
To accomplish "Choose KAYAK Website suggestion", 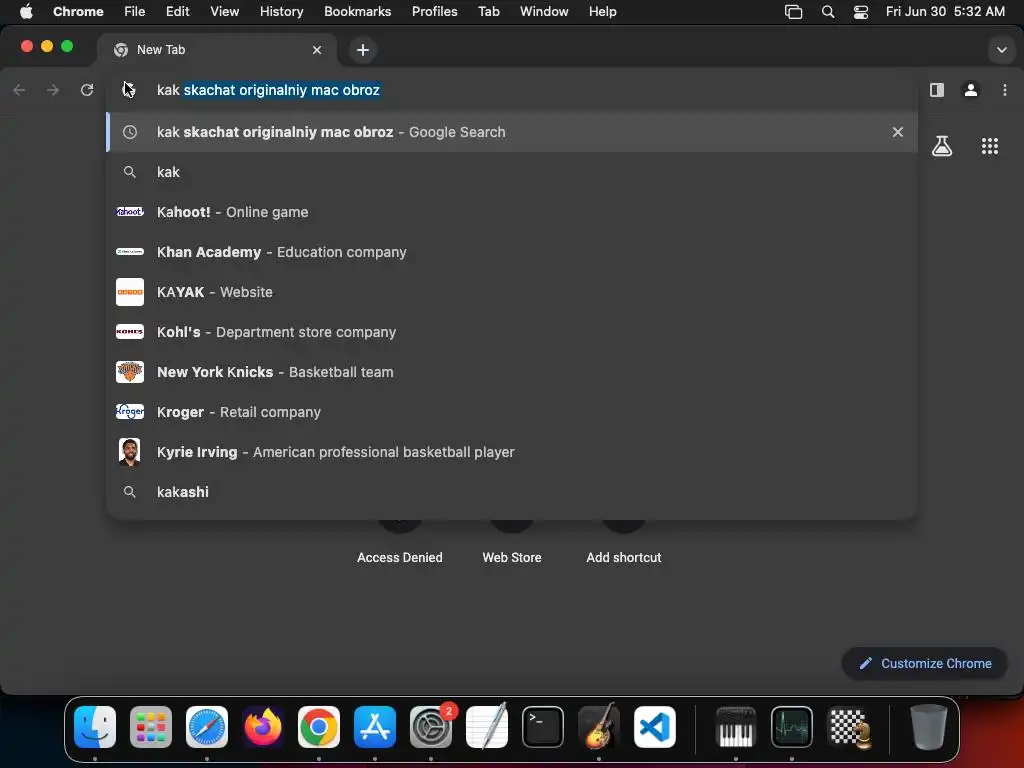I will [512, 292].
